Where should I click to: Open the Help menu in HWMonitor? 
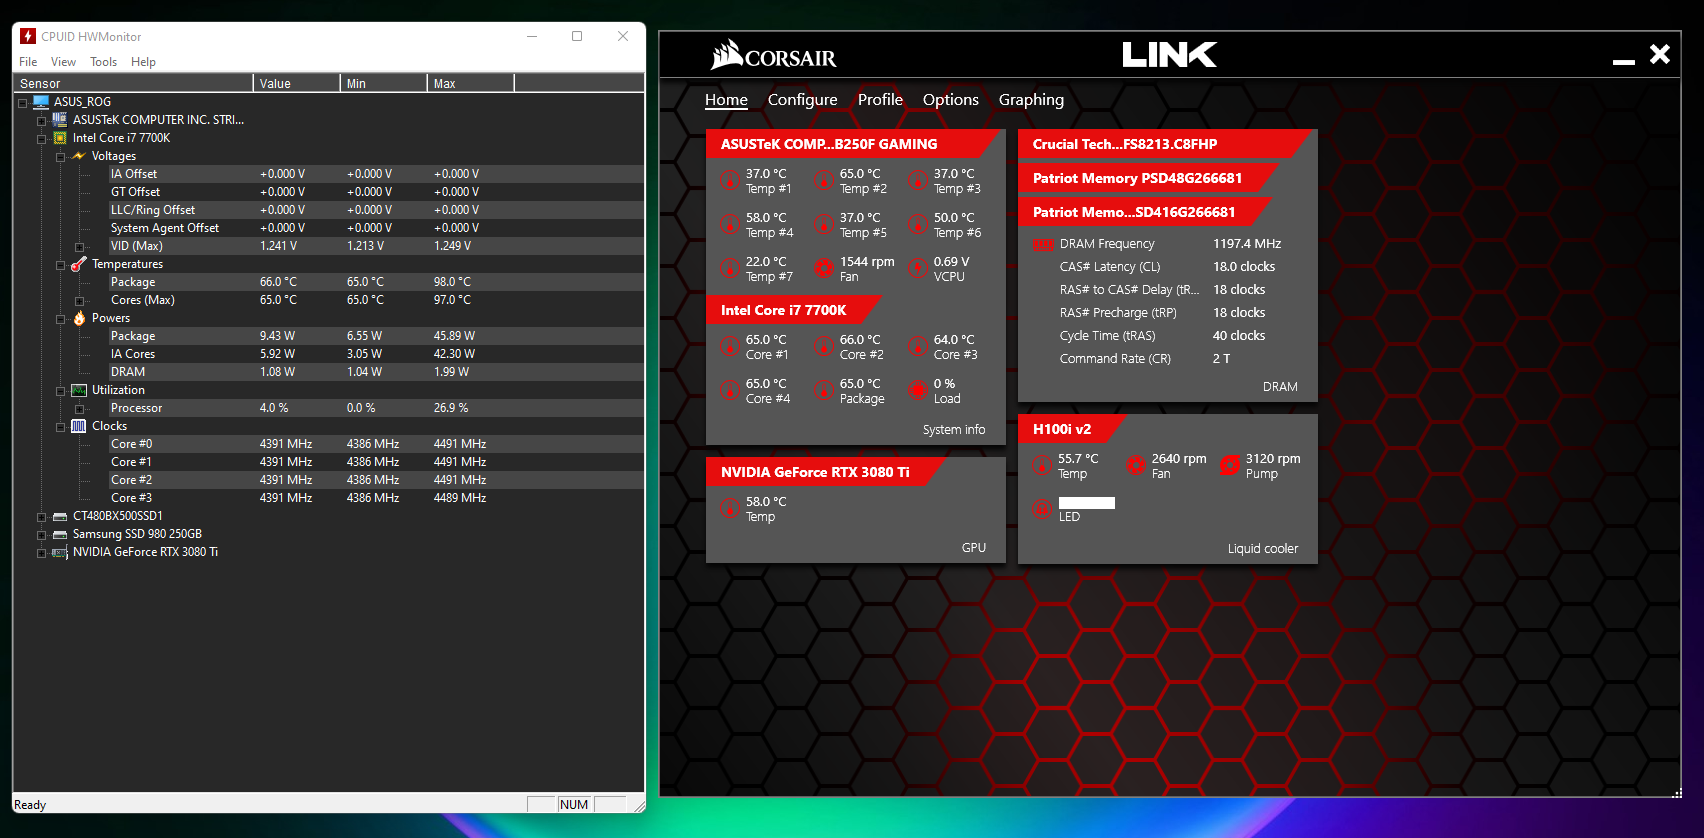[x=143, y=62]
